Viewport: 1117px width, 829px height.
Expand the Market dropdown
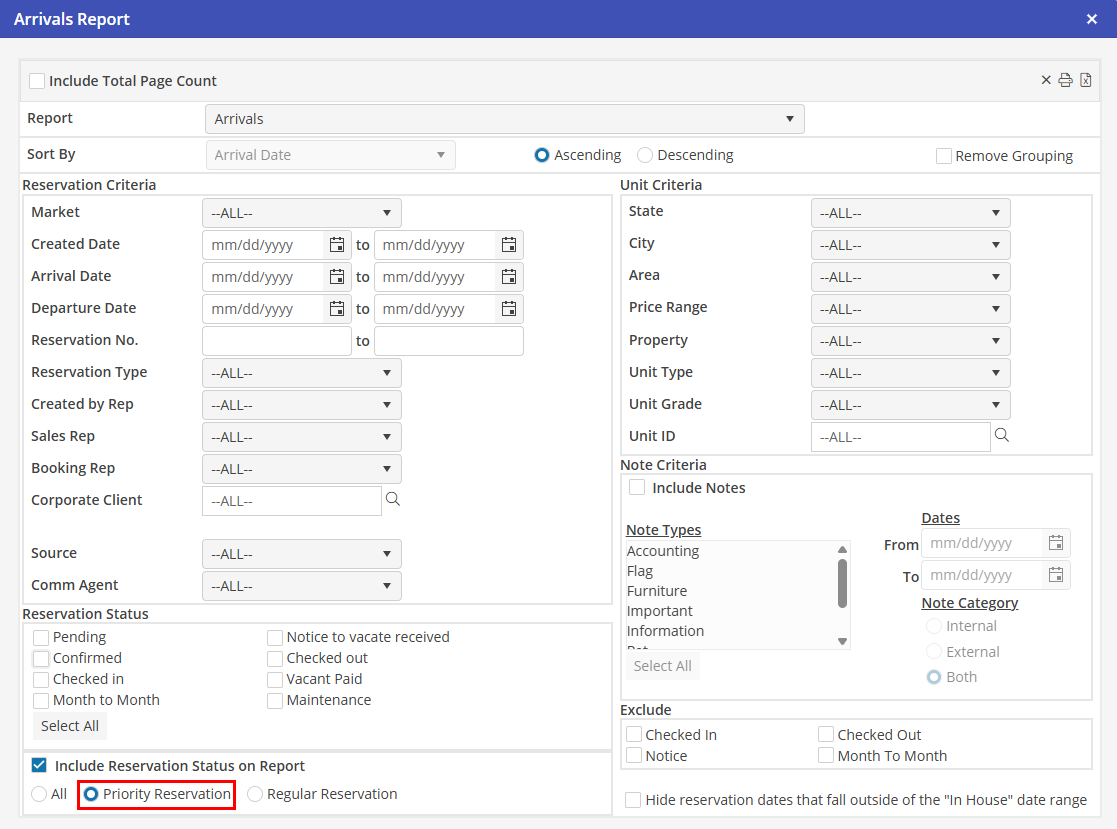click(x=301, y=213)
